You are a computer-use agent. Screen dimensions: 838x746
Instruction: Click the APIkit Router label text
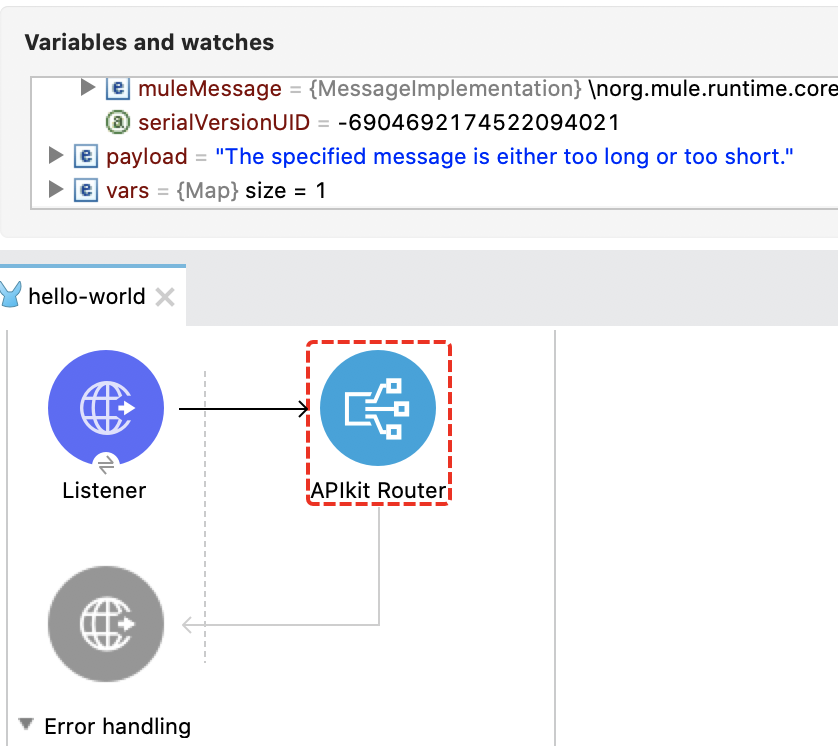click(378, 490)
